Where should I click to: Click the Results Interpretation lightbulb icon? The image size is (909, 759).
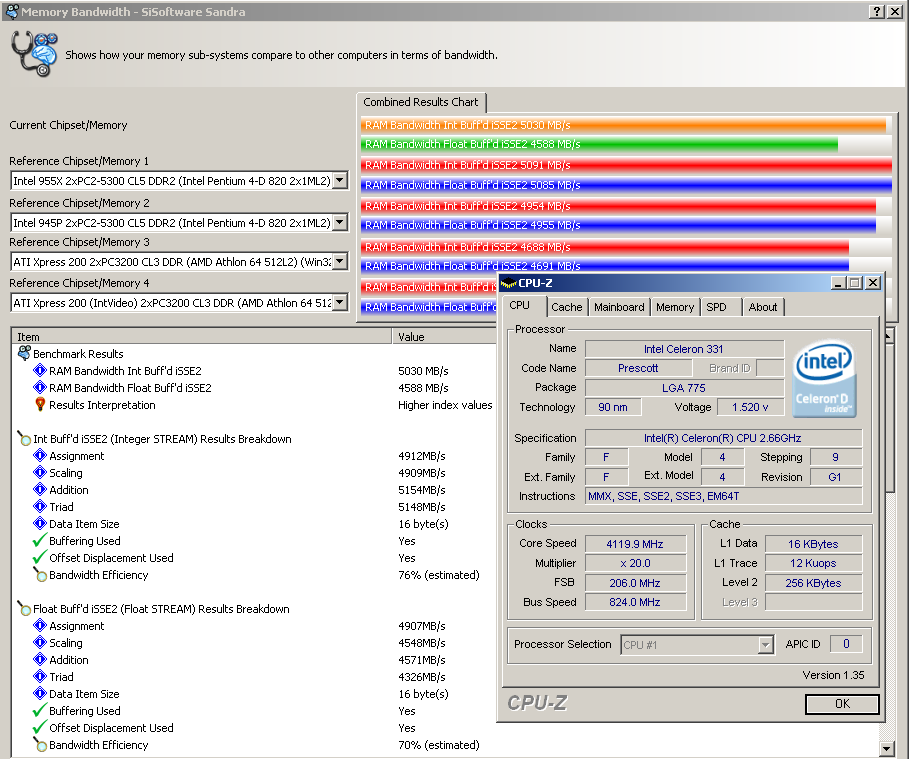coord(40,405)
